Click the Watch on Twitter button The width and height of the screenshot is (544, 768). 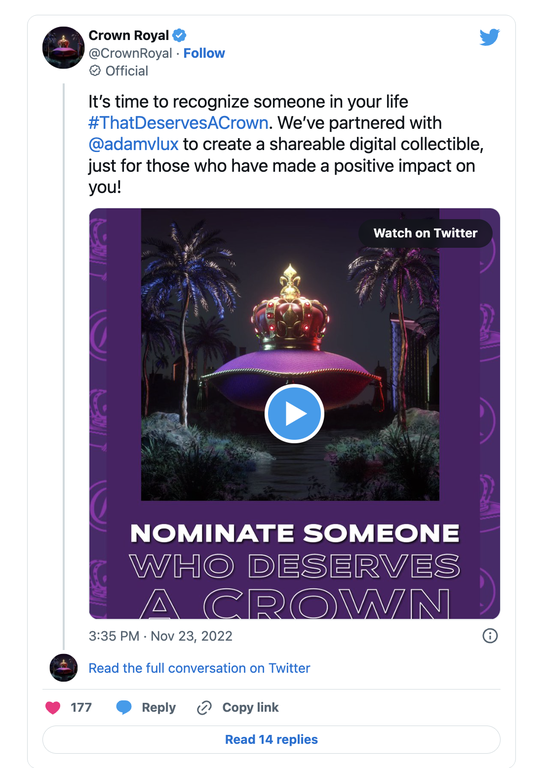tap(425, 233)
